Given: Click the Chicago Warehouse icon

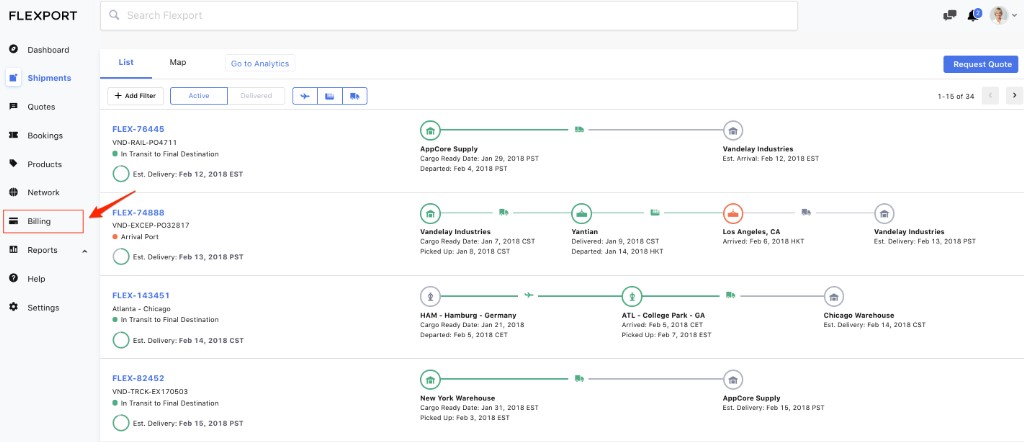Looking at the screenshot, I should coord(833,296).
